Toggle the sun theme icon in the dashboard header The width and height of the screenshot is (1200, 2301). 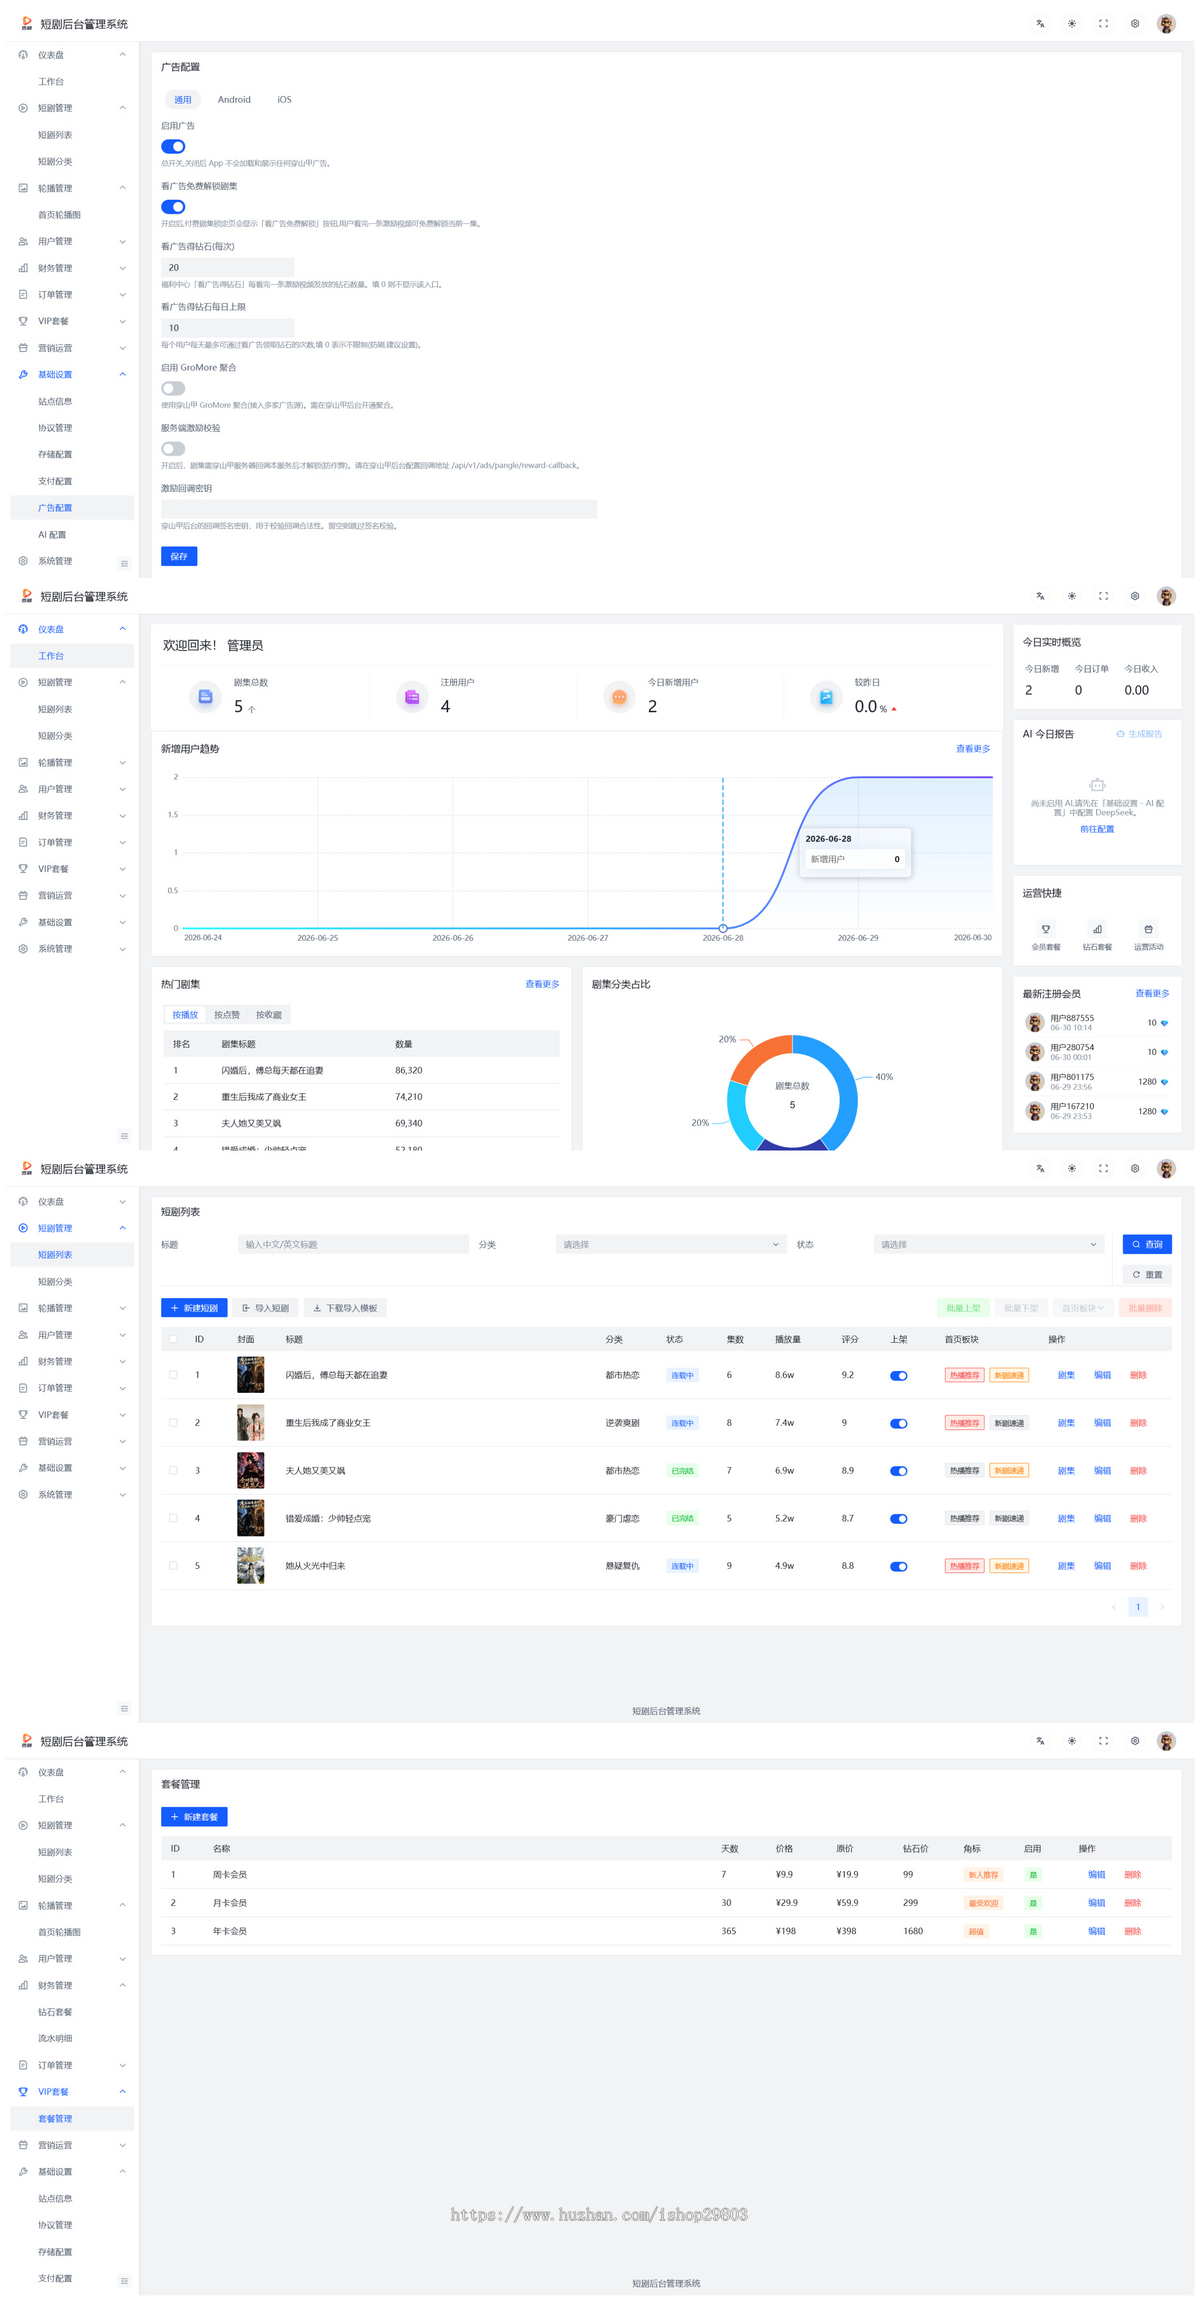tap(1072, 596)
